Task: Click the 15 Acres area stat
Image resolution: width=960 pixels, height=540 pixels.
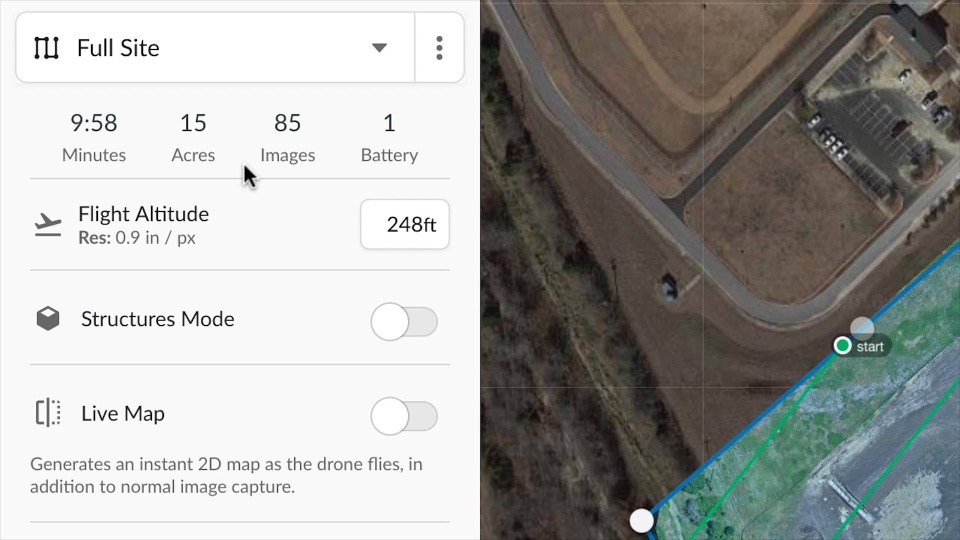Action: pos(193,137)
